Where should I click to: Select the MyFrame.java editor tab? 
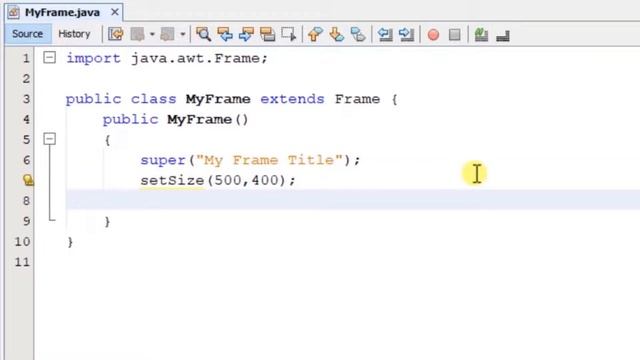tap(62, 12)
